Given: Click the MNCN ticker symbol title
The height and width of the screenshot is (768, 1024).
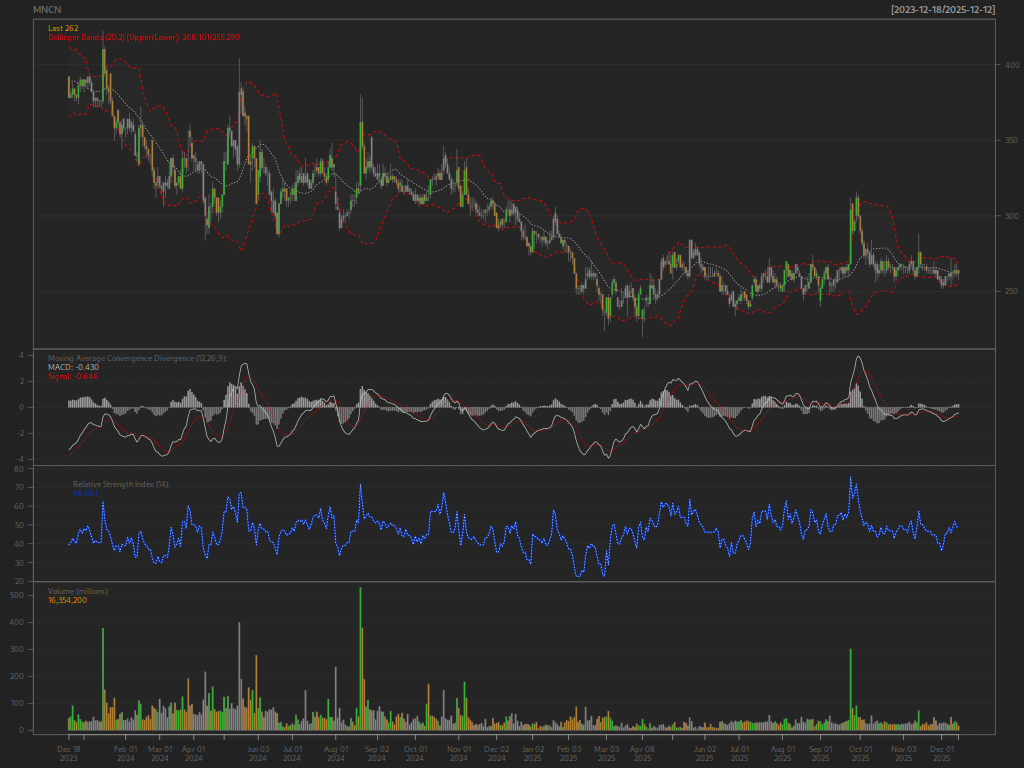Looking at the screenshot, I should coord(47,10).
